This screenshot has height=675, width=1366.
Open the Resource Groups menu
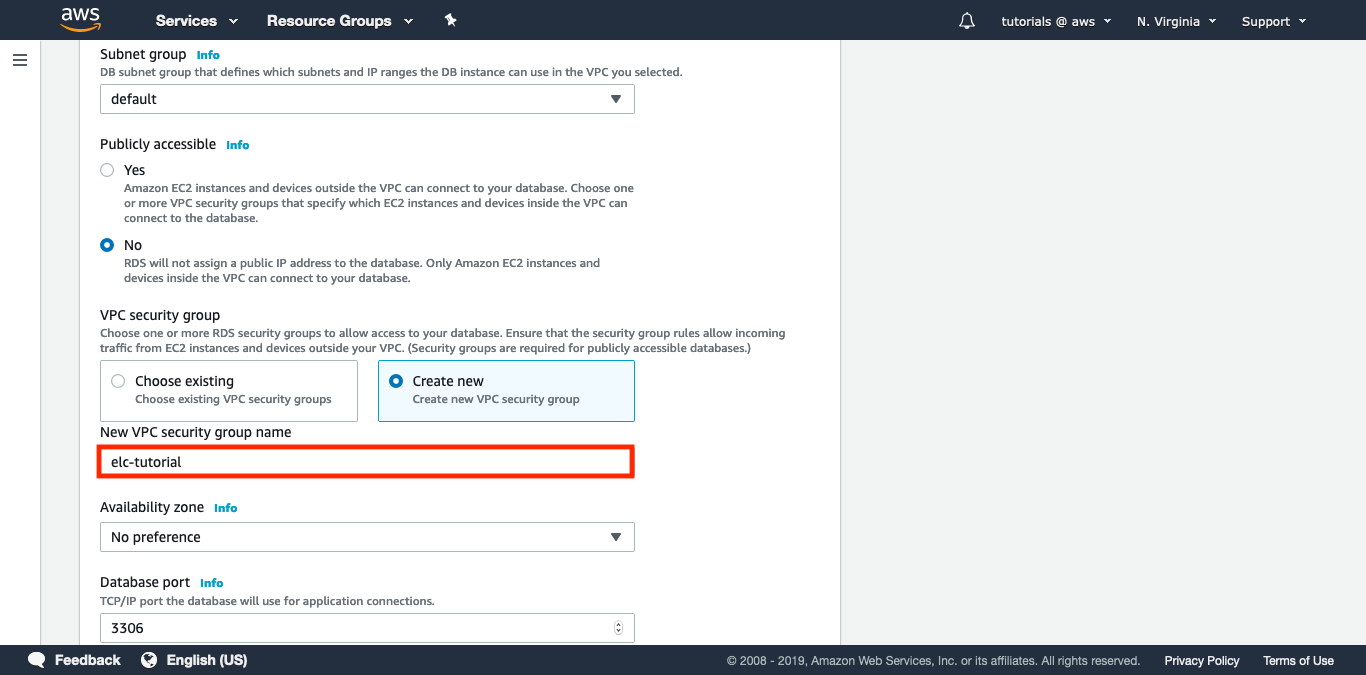pyautogui.click(x=340, y=21)
